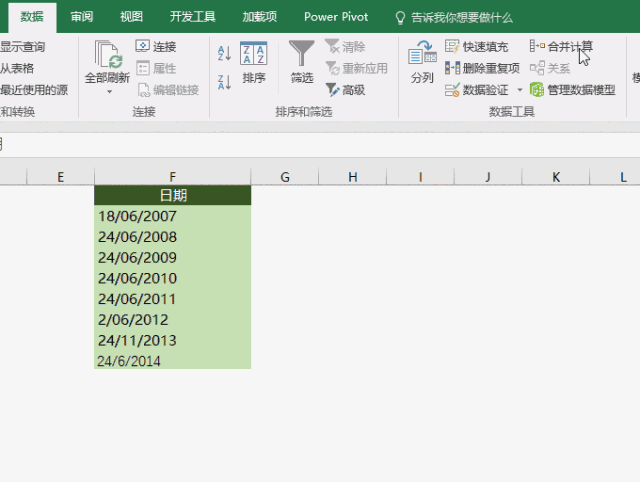Screen dimensions: 640x482
Task: Click the 最近使用的源 button
Action: 34,90
